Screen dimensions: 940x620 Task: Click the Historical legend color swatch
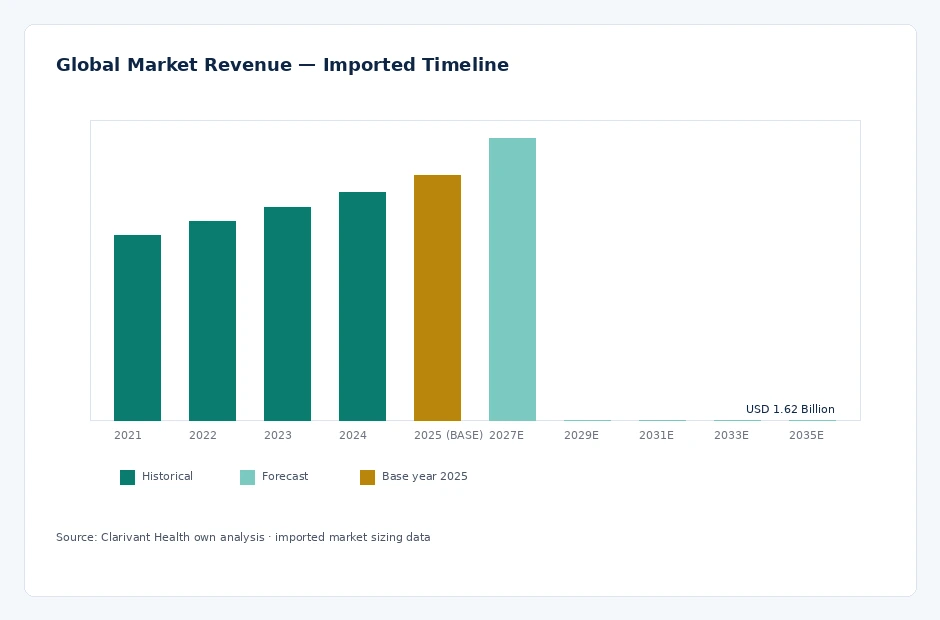(128, 477)
